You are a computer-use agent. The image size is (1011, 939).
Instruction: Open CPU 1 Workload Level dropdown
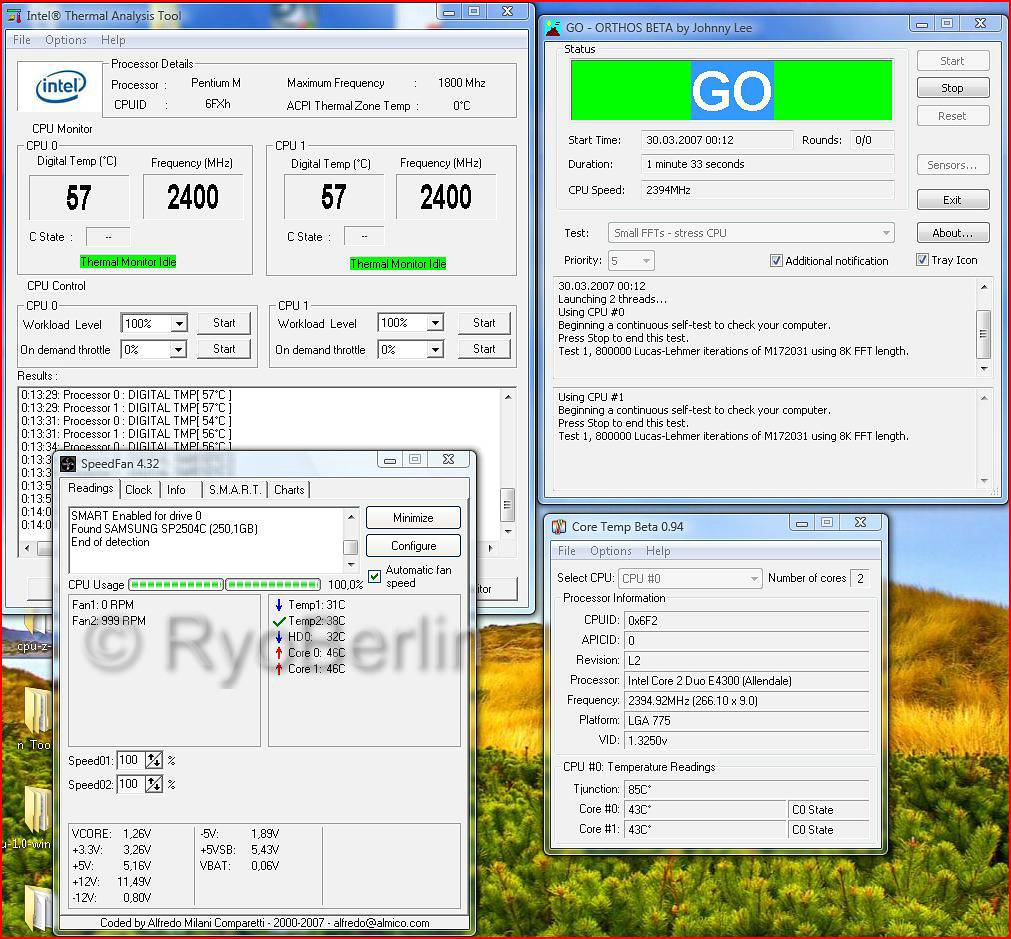point(435,322)
